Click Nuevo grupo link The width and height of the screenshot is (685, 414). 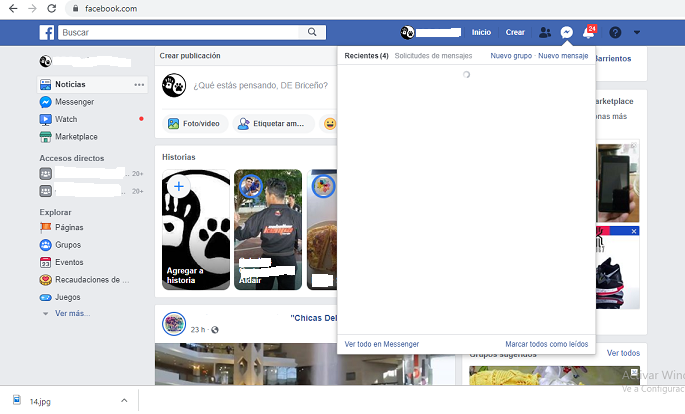(511, 55)
